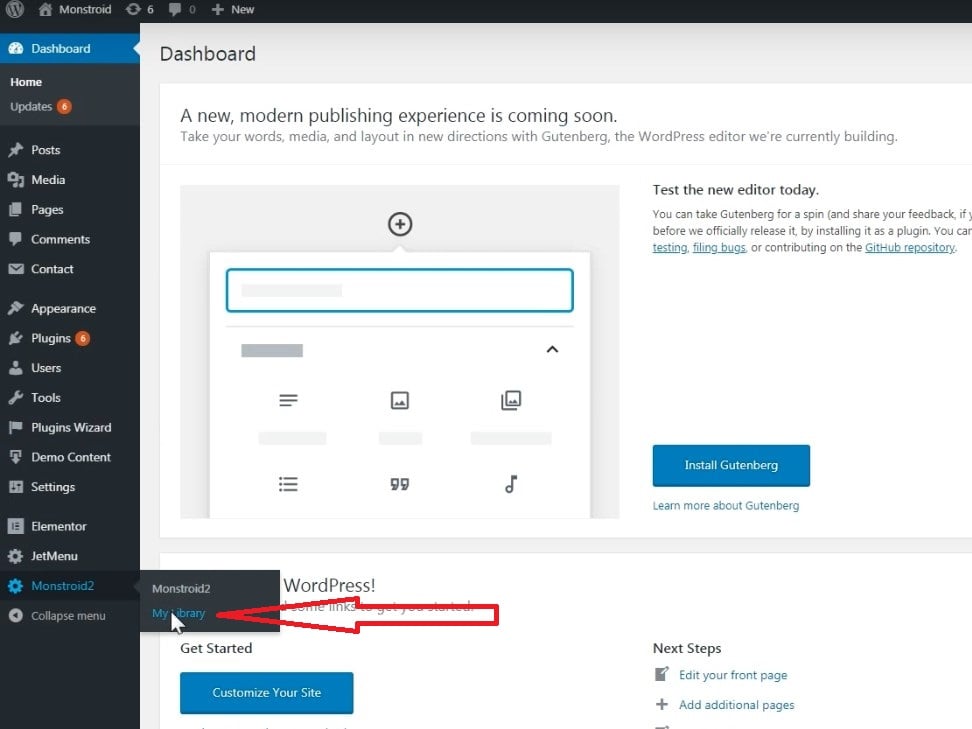The width and height of the screenshot is (972, 729).
Task: Open Posts from the sidebar
Action: tap(45, 150)
